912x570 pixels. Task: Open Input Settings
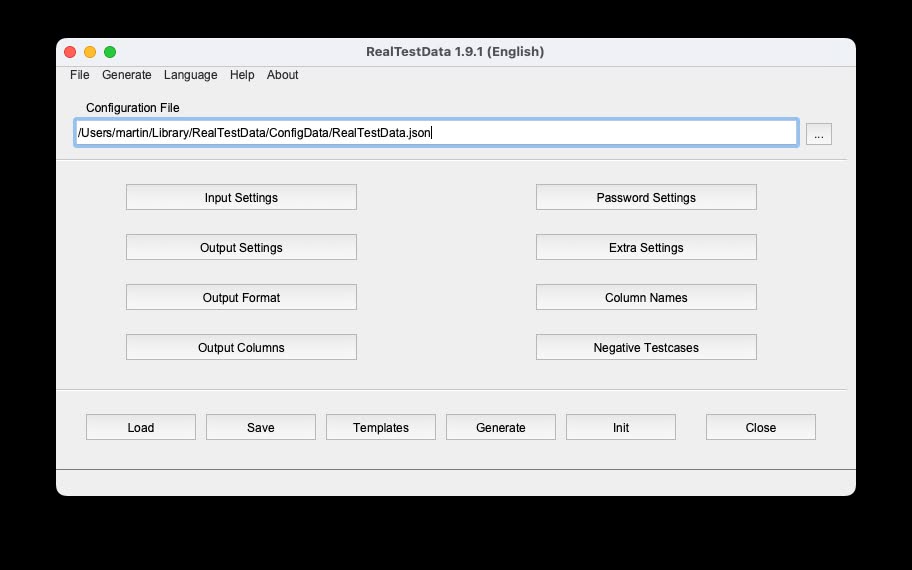241,198
